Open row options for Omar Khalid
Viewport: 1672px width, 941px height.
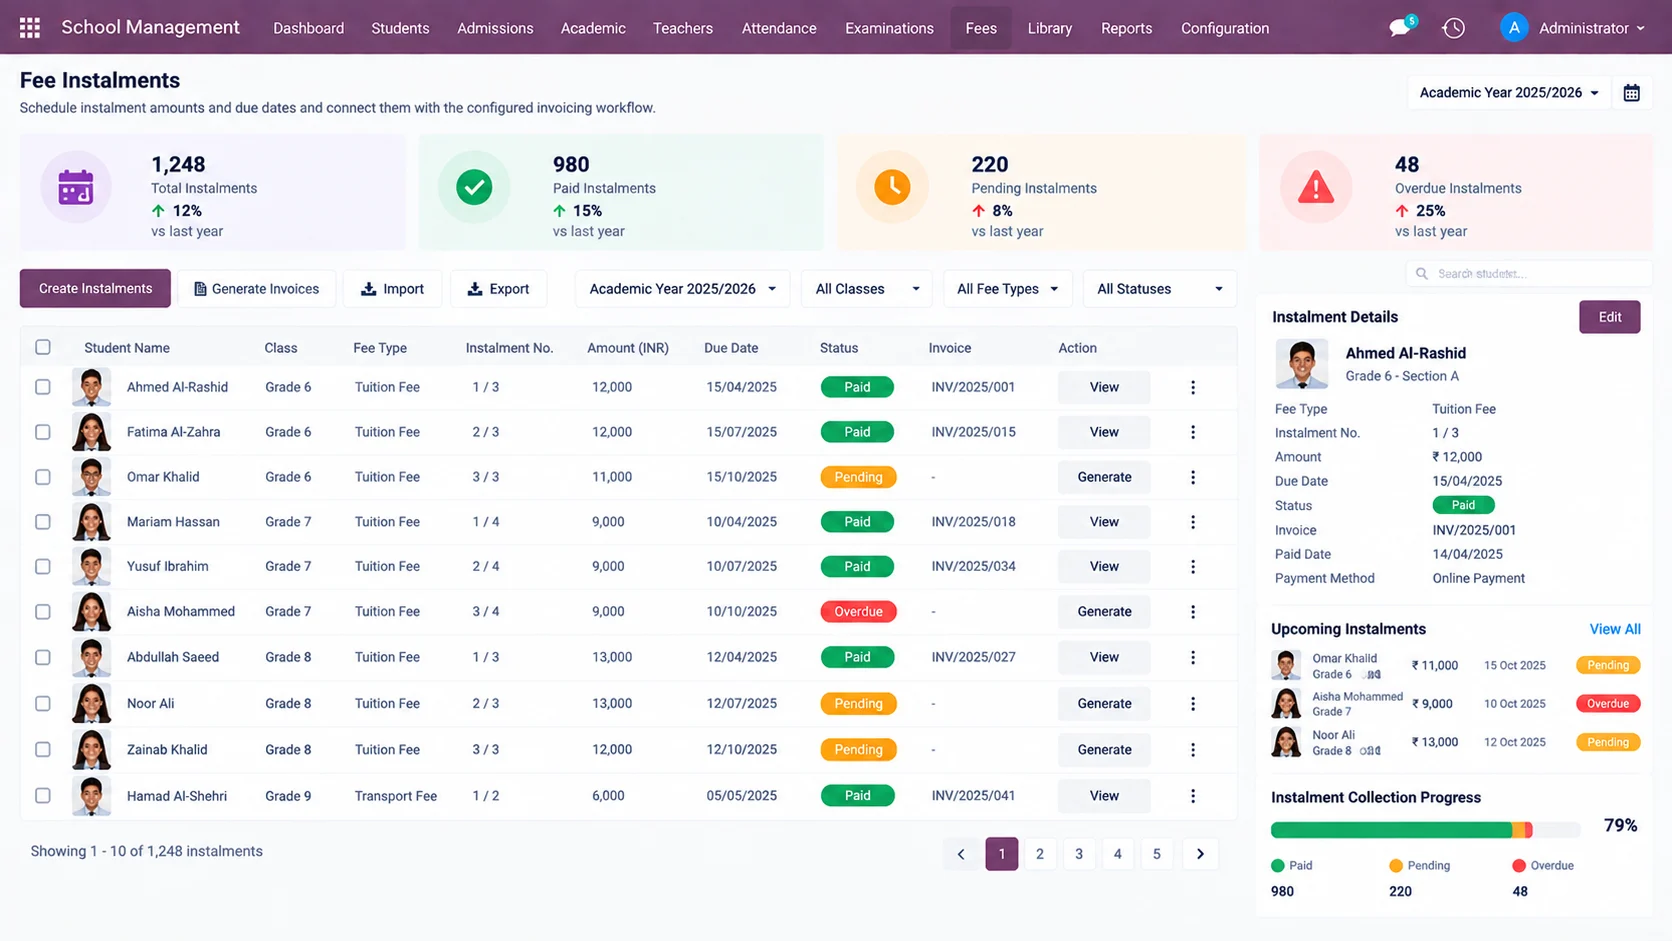(1193, 477)
